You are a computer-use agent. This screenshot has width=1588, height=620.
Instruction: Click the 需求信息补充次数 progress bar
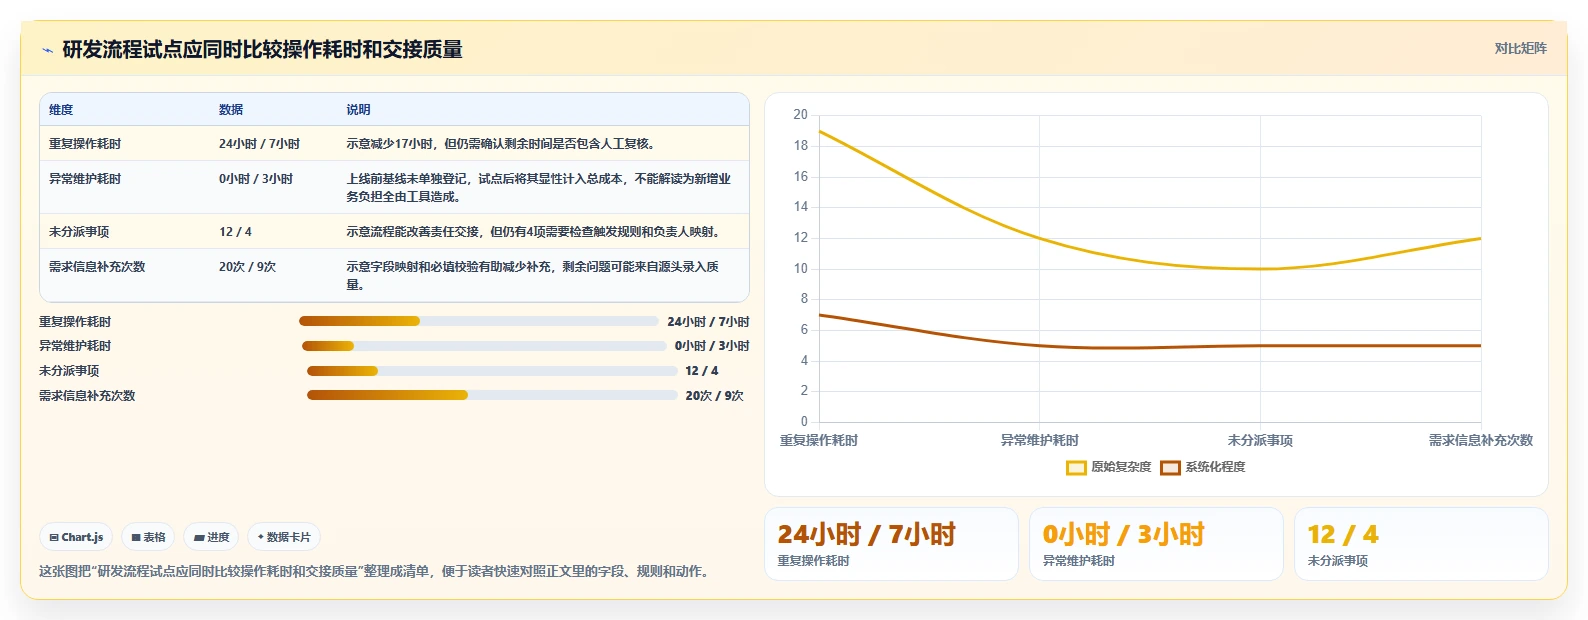tap(492, 395)
